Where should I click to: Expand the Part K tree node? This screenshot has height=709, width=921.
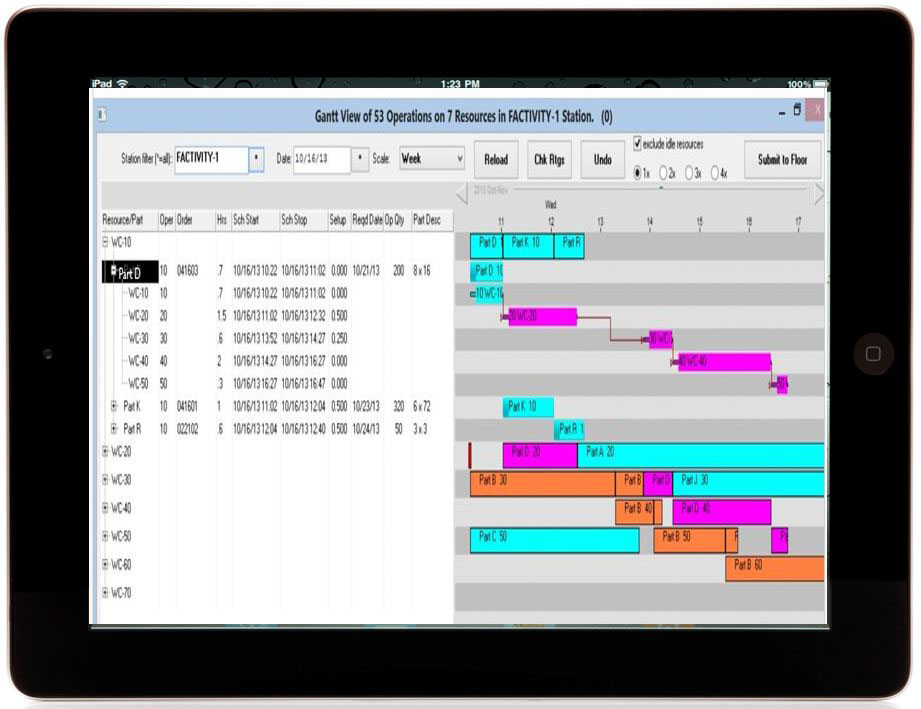pos(113,407)
